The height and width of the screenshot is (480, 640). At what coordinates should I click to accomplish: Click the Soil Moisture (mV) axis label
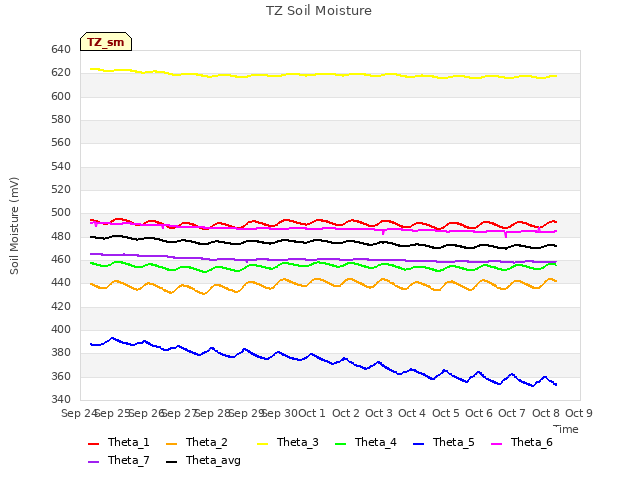[14, 226]
